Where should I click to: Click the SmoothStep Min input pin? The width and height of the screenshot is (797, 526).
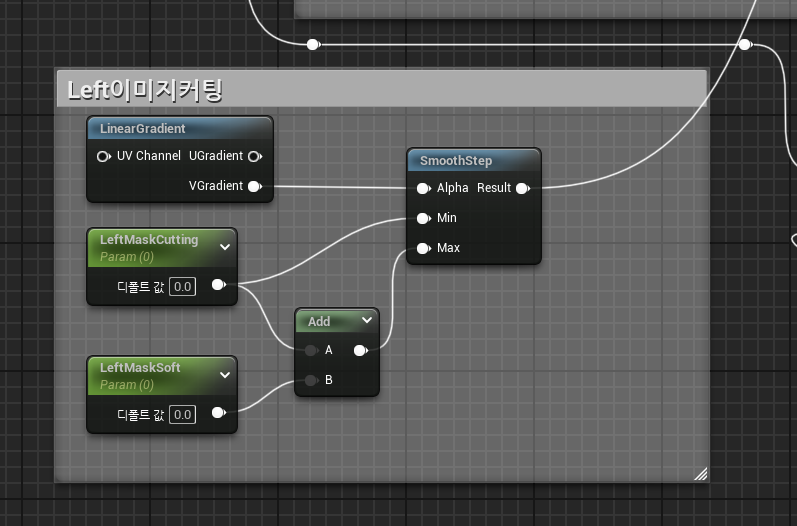coord(423,219)
